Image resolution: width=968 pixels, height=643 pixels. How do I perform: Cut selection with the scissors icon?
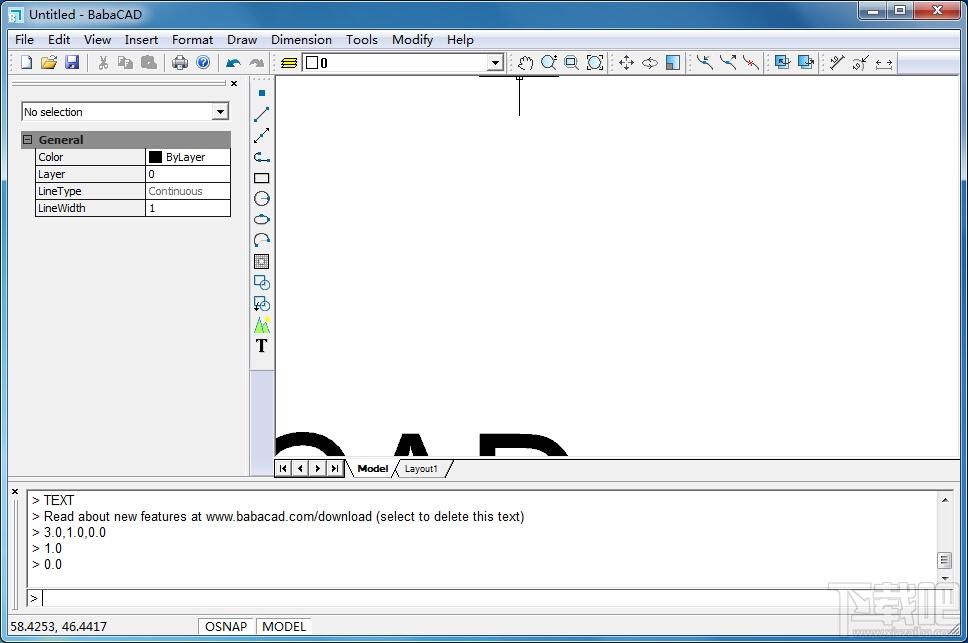pos(103,62)
